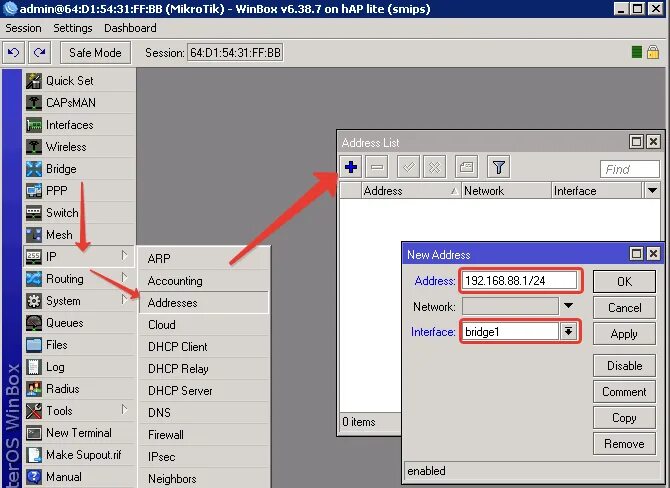The height and width of the screenshot is (488, 670).
Task: Open the Dashboard menu
Action: coord(130,28)
